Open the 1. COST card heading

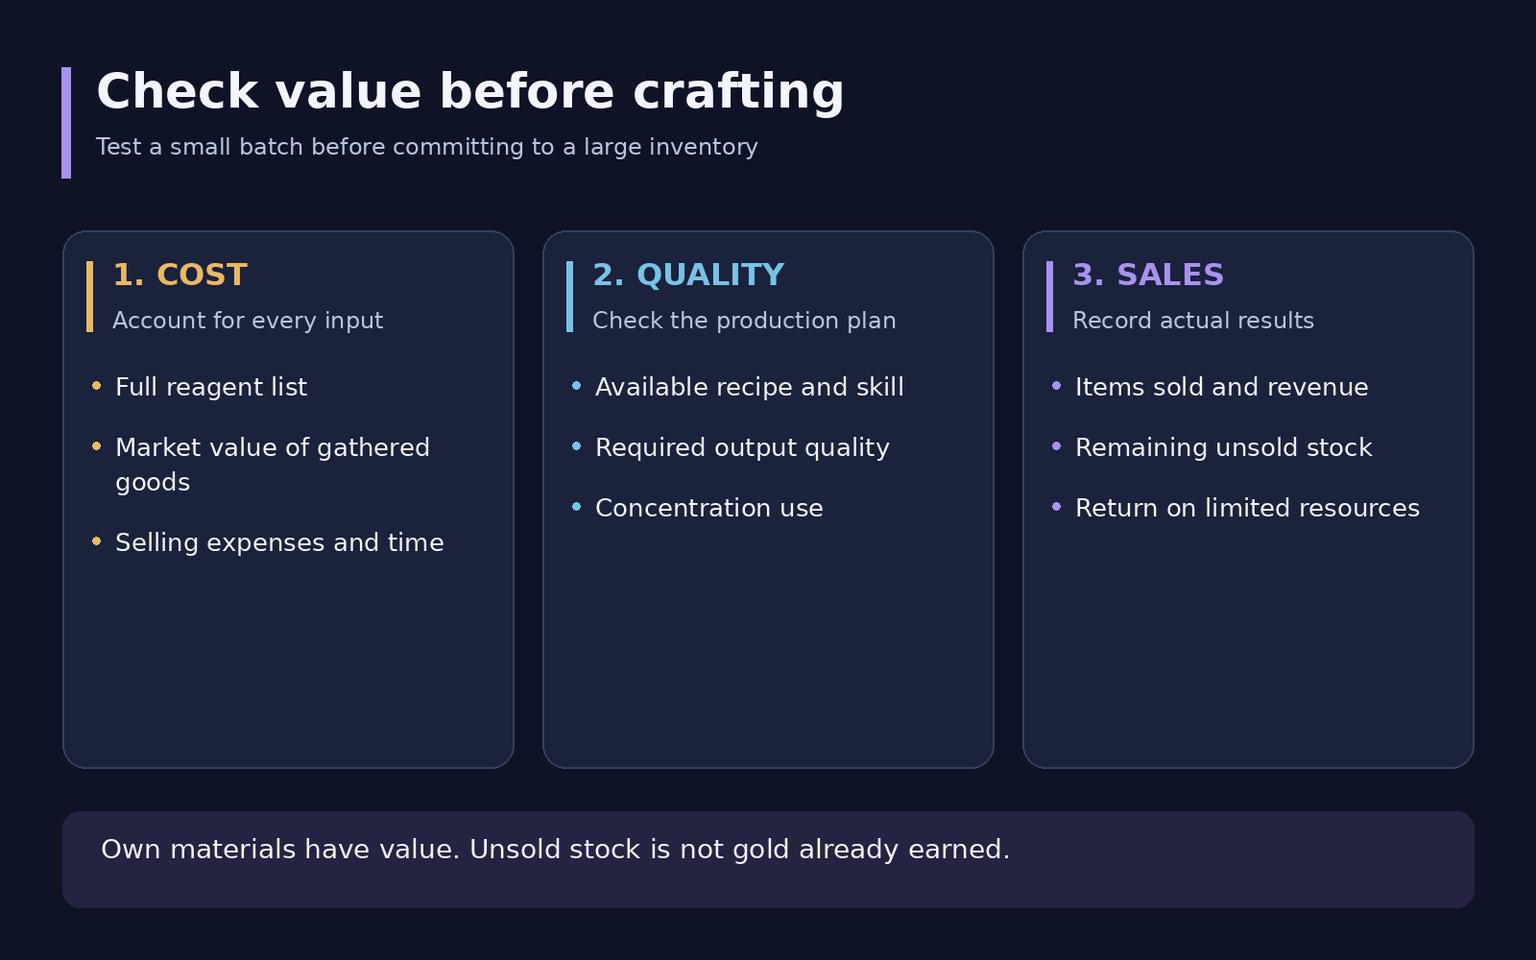coord(180,275)
